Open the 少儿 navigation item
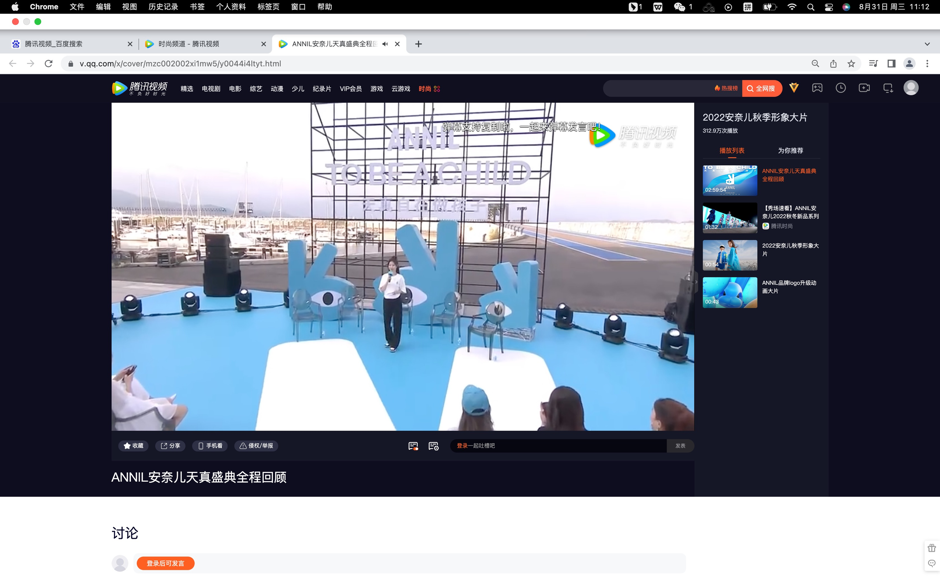This screenshot has height=588, width=940. pyautogui.click(x=298, y=89)
